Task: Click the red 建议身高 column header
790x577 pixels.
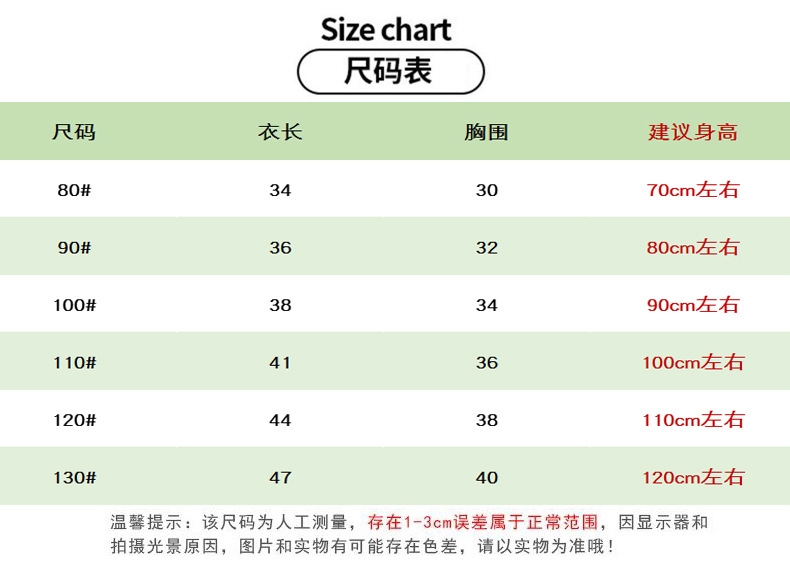Action: point(693,132)
